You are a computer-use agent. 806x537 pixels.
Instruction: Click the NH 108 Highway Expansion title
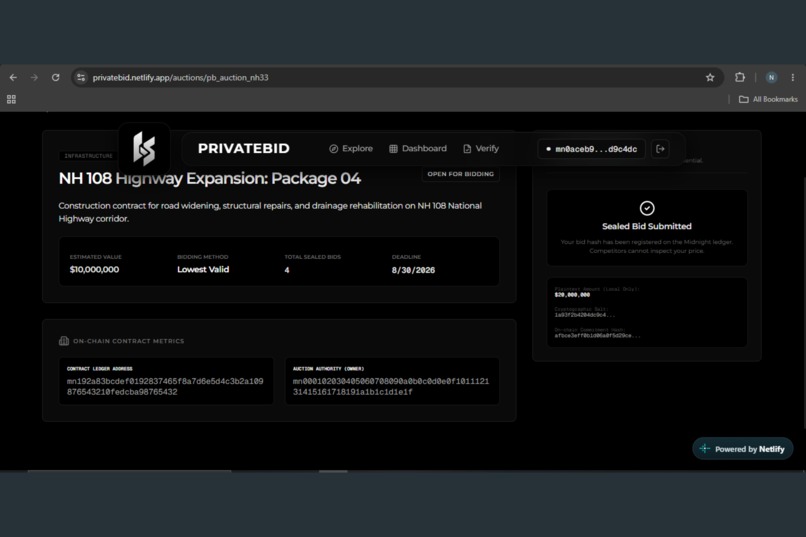click(x=210, y=178)
